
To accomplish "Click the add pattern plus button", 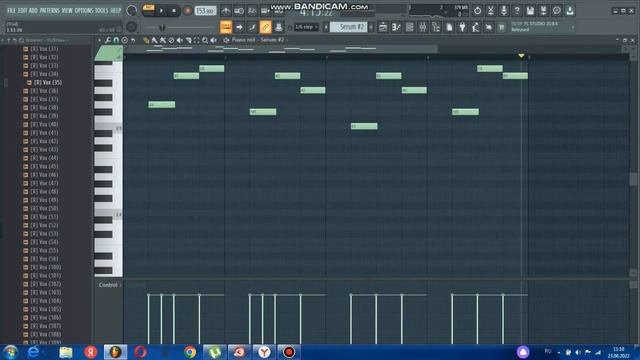I will click(x=371, y=27).
